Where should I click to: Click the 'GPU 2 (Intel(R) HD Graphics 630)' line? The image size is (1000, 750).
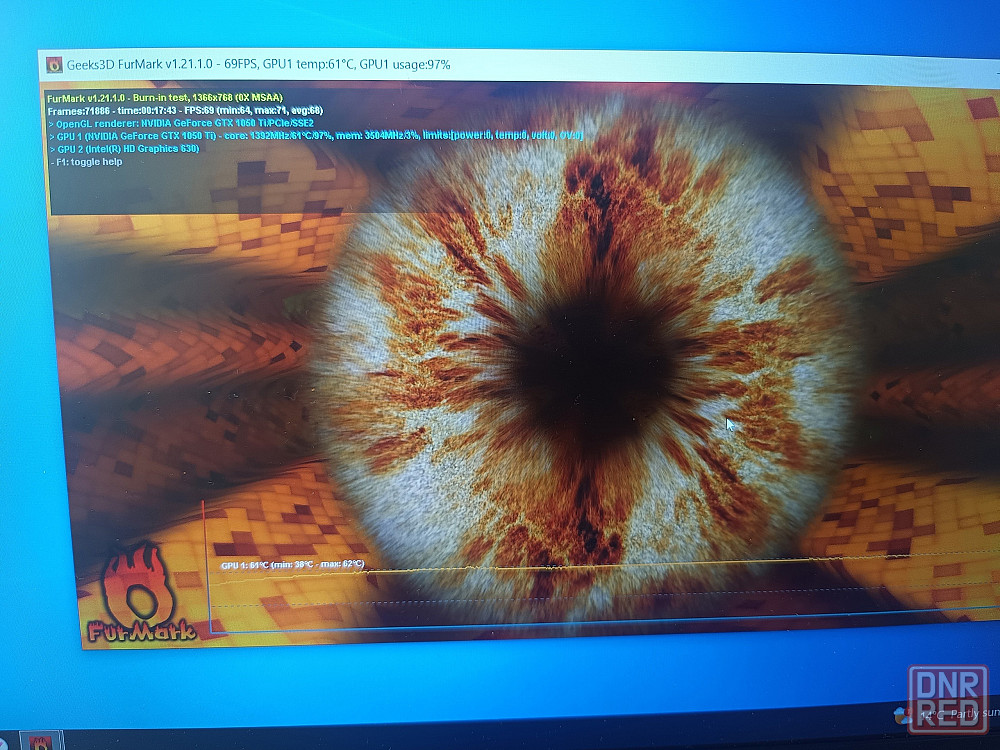124,149
